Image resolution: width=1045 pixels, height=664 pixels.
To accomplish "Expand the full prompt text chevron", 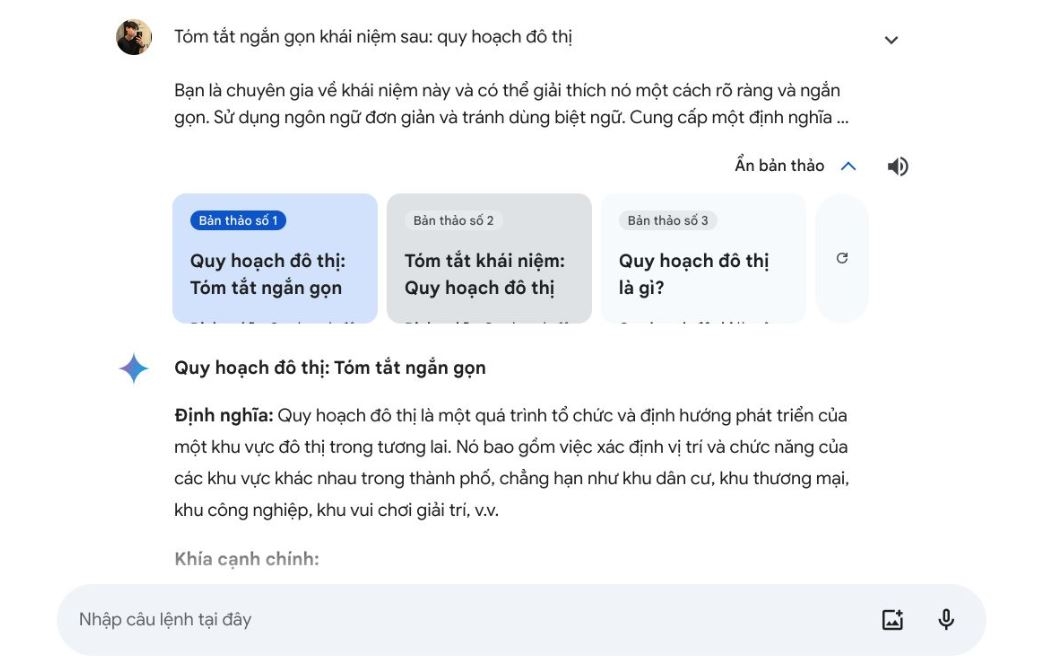I will pyautogui.click(x=891, y=40).
